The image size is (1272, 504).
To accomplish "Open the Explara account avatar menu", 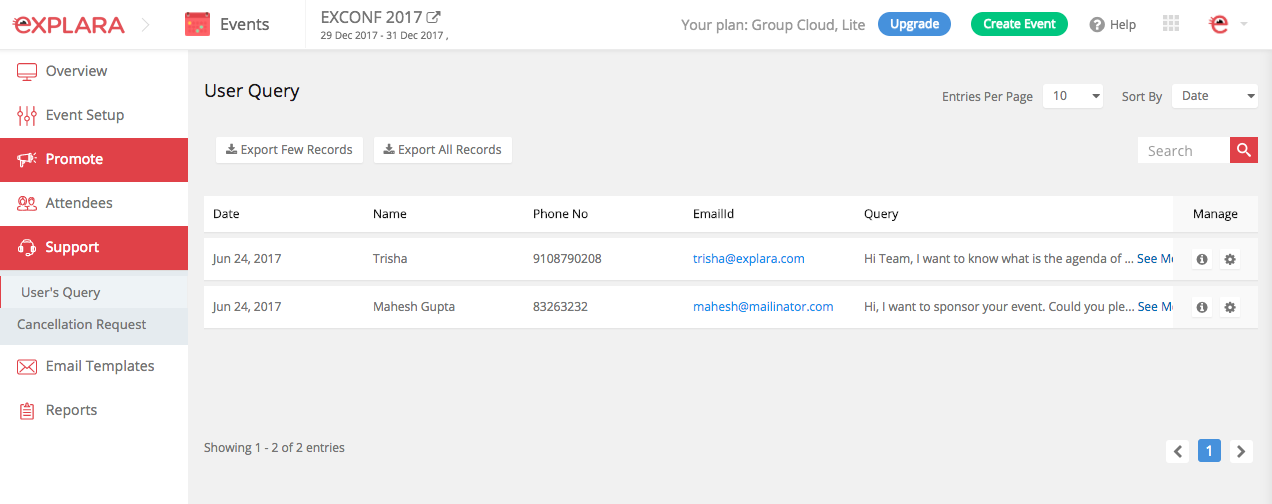I will point(1219,24).
